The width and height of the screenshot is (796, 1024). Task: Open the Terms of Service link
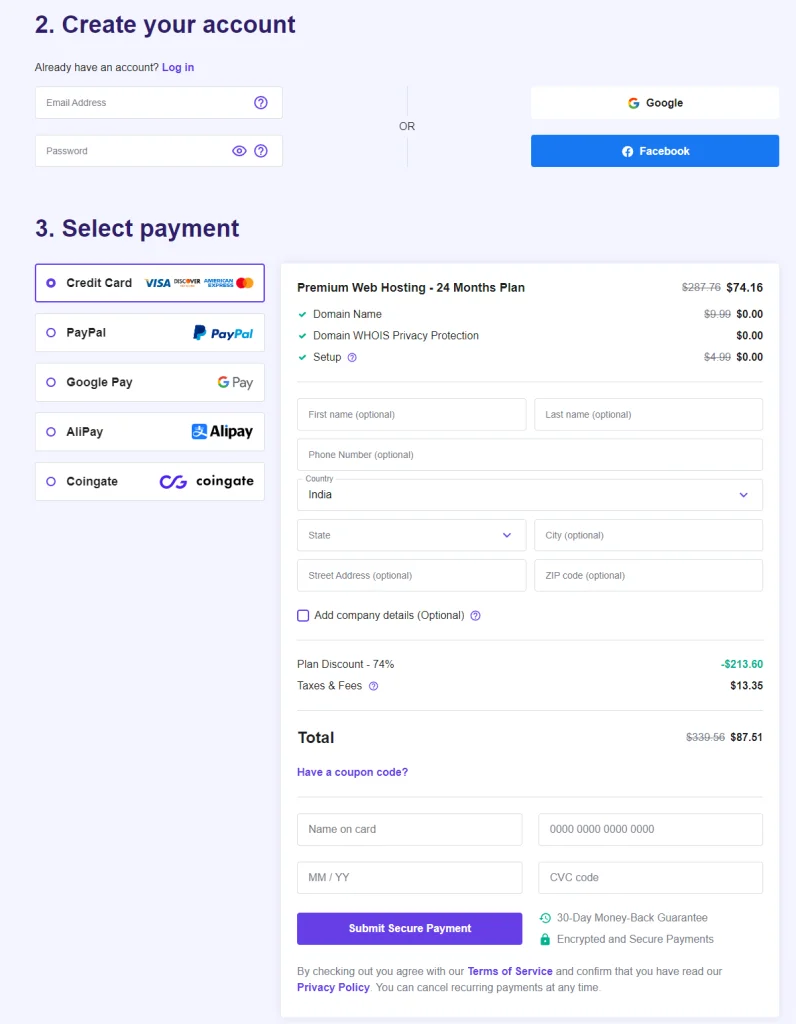pos(509,971)
